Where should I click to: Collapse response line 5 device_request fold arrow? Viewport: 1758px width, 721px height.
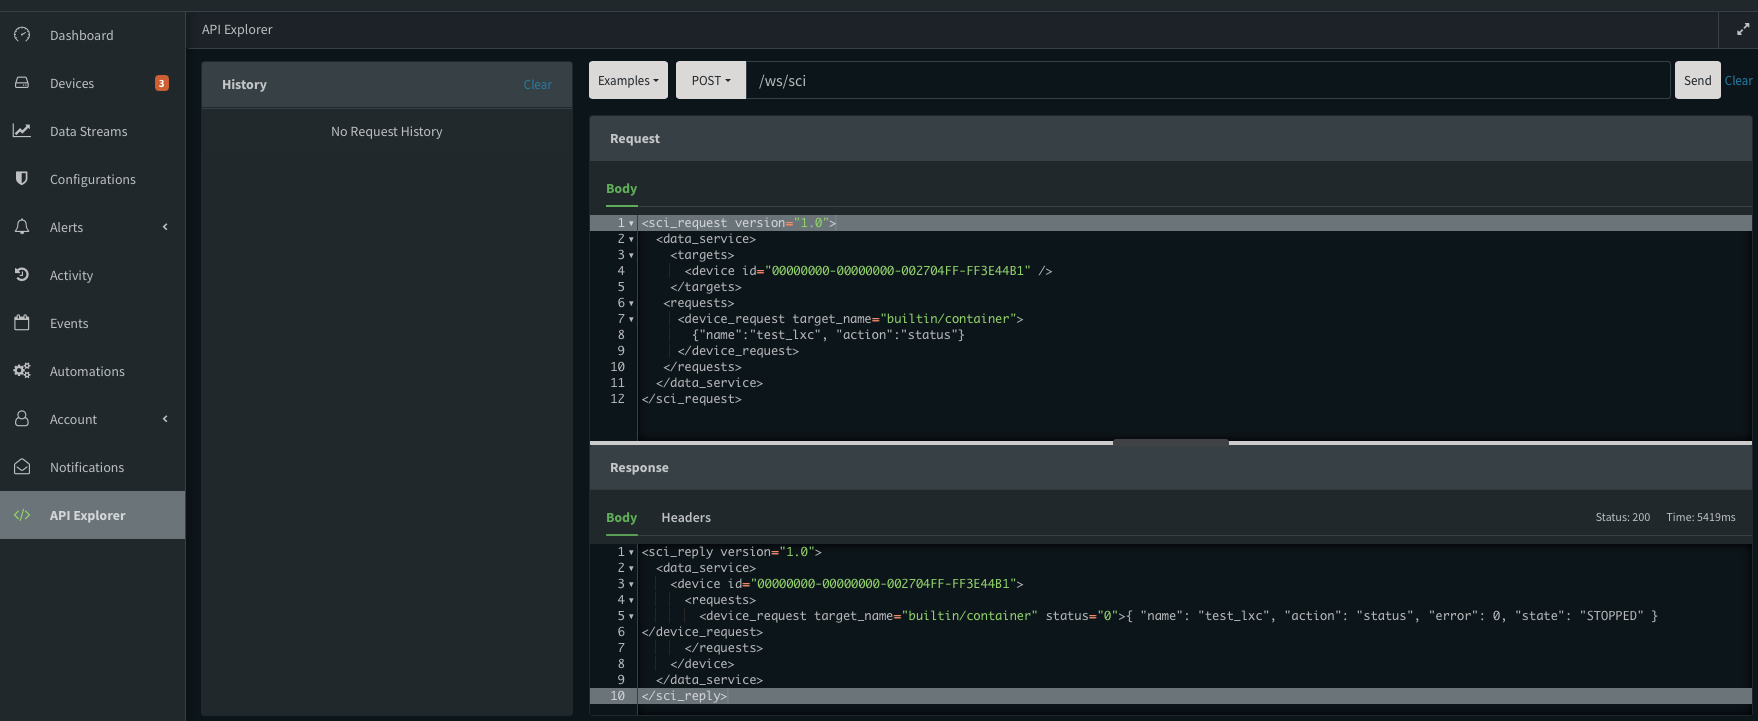(x=631, y=616)
